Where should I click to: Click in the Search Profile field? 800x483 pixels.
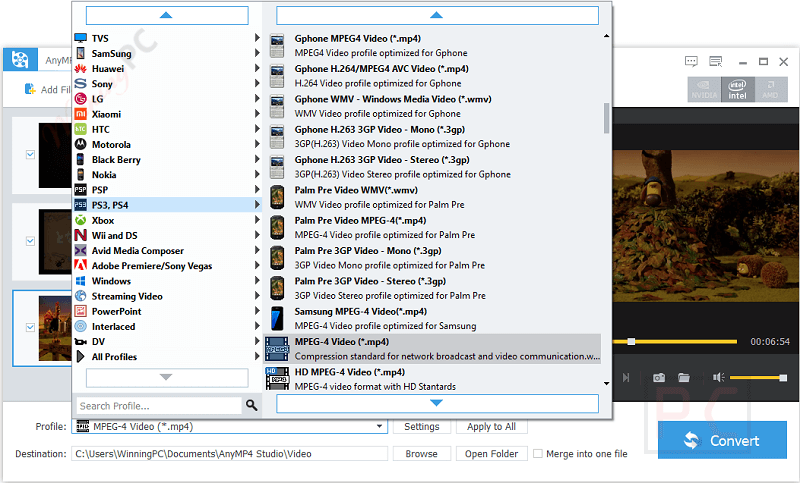click(x=159, y=405)
